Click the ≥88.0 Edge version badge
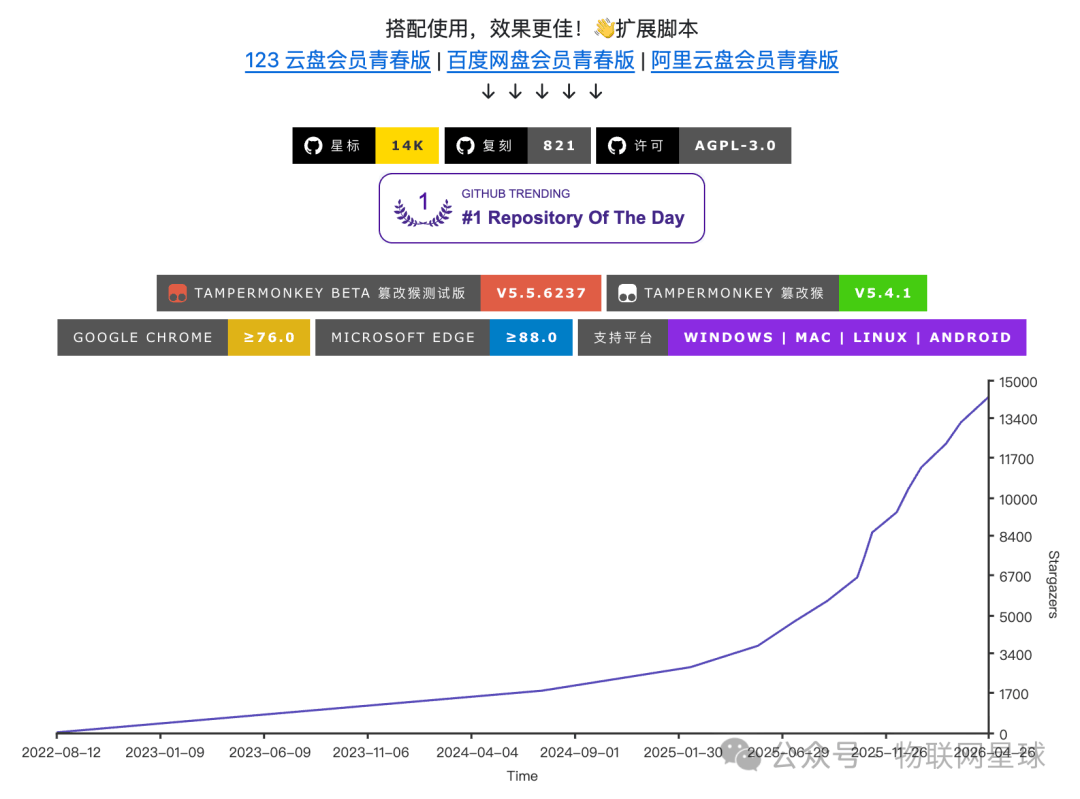Viewport: 1080px width, 799px height. 531,338
